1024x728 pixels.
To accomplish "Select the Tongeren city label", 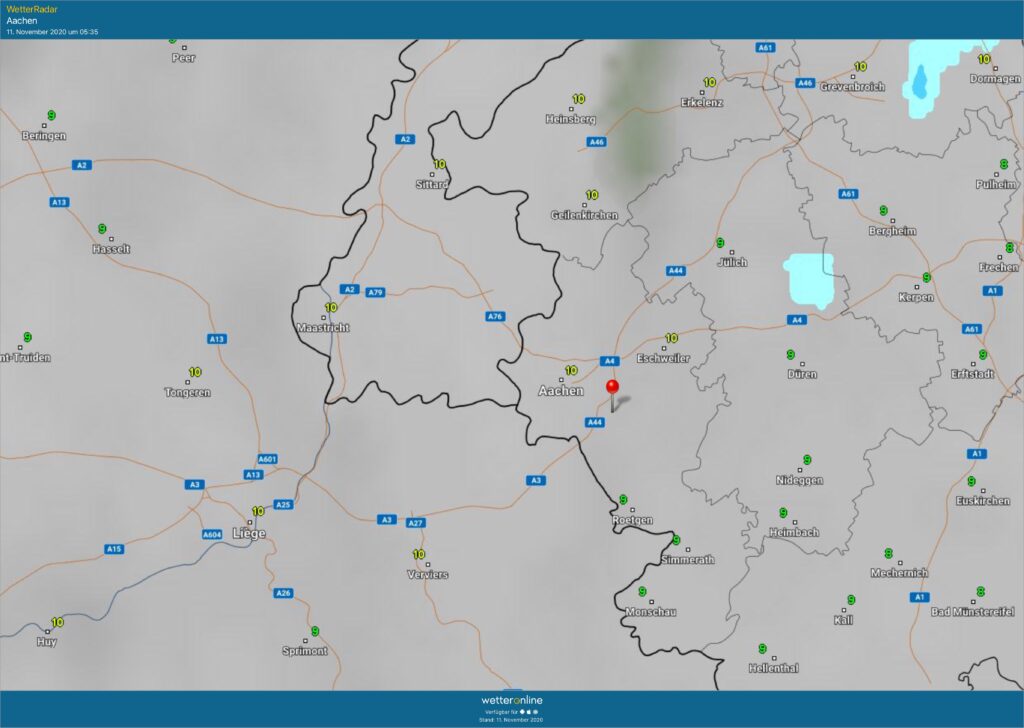I will [x=187, y=392].
